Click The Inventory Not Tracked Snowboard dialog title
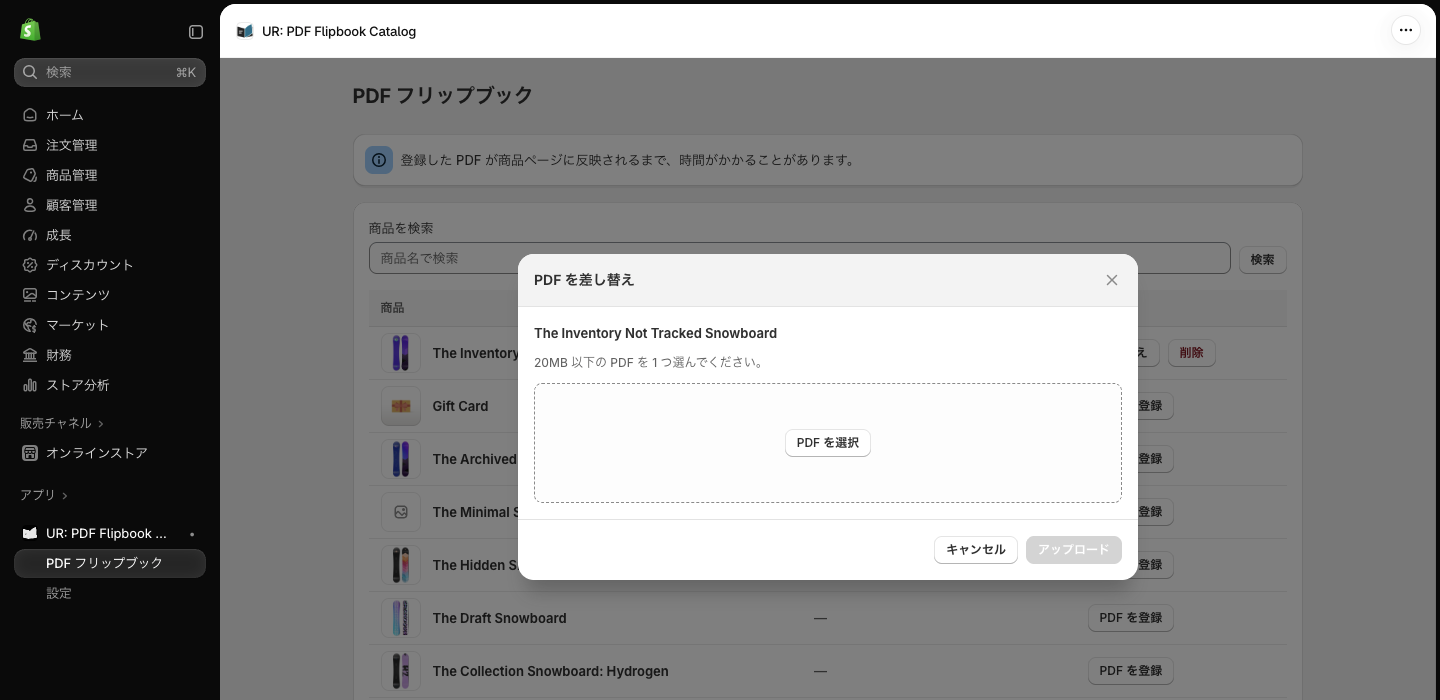This screenshot has height=700, width=1440. 656,333
